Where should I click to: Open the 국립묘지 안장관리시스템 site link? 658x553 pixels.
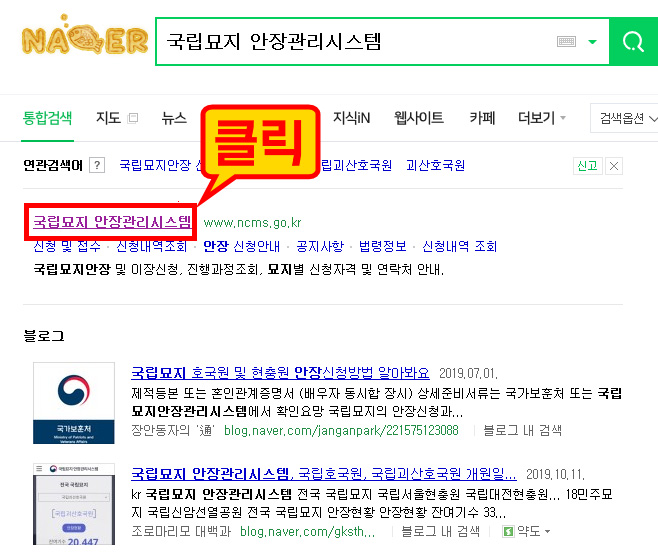(112, 222)
